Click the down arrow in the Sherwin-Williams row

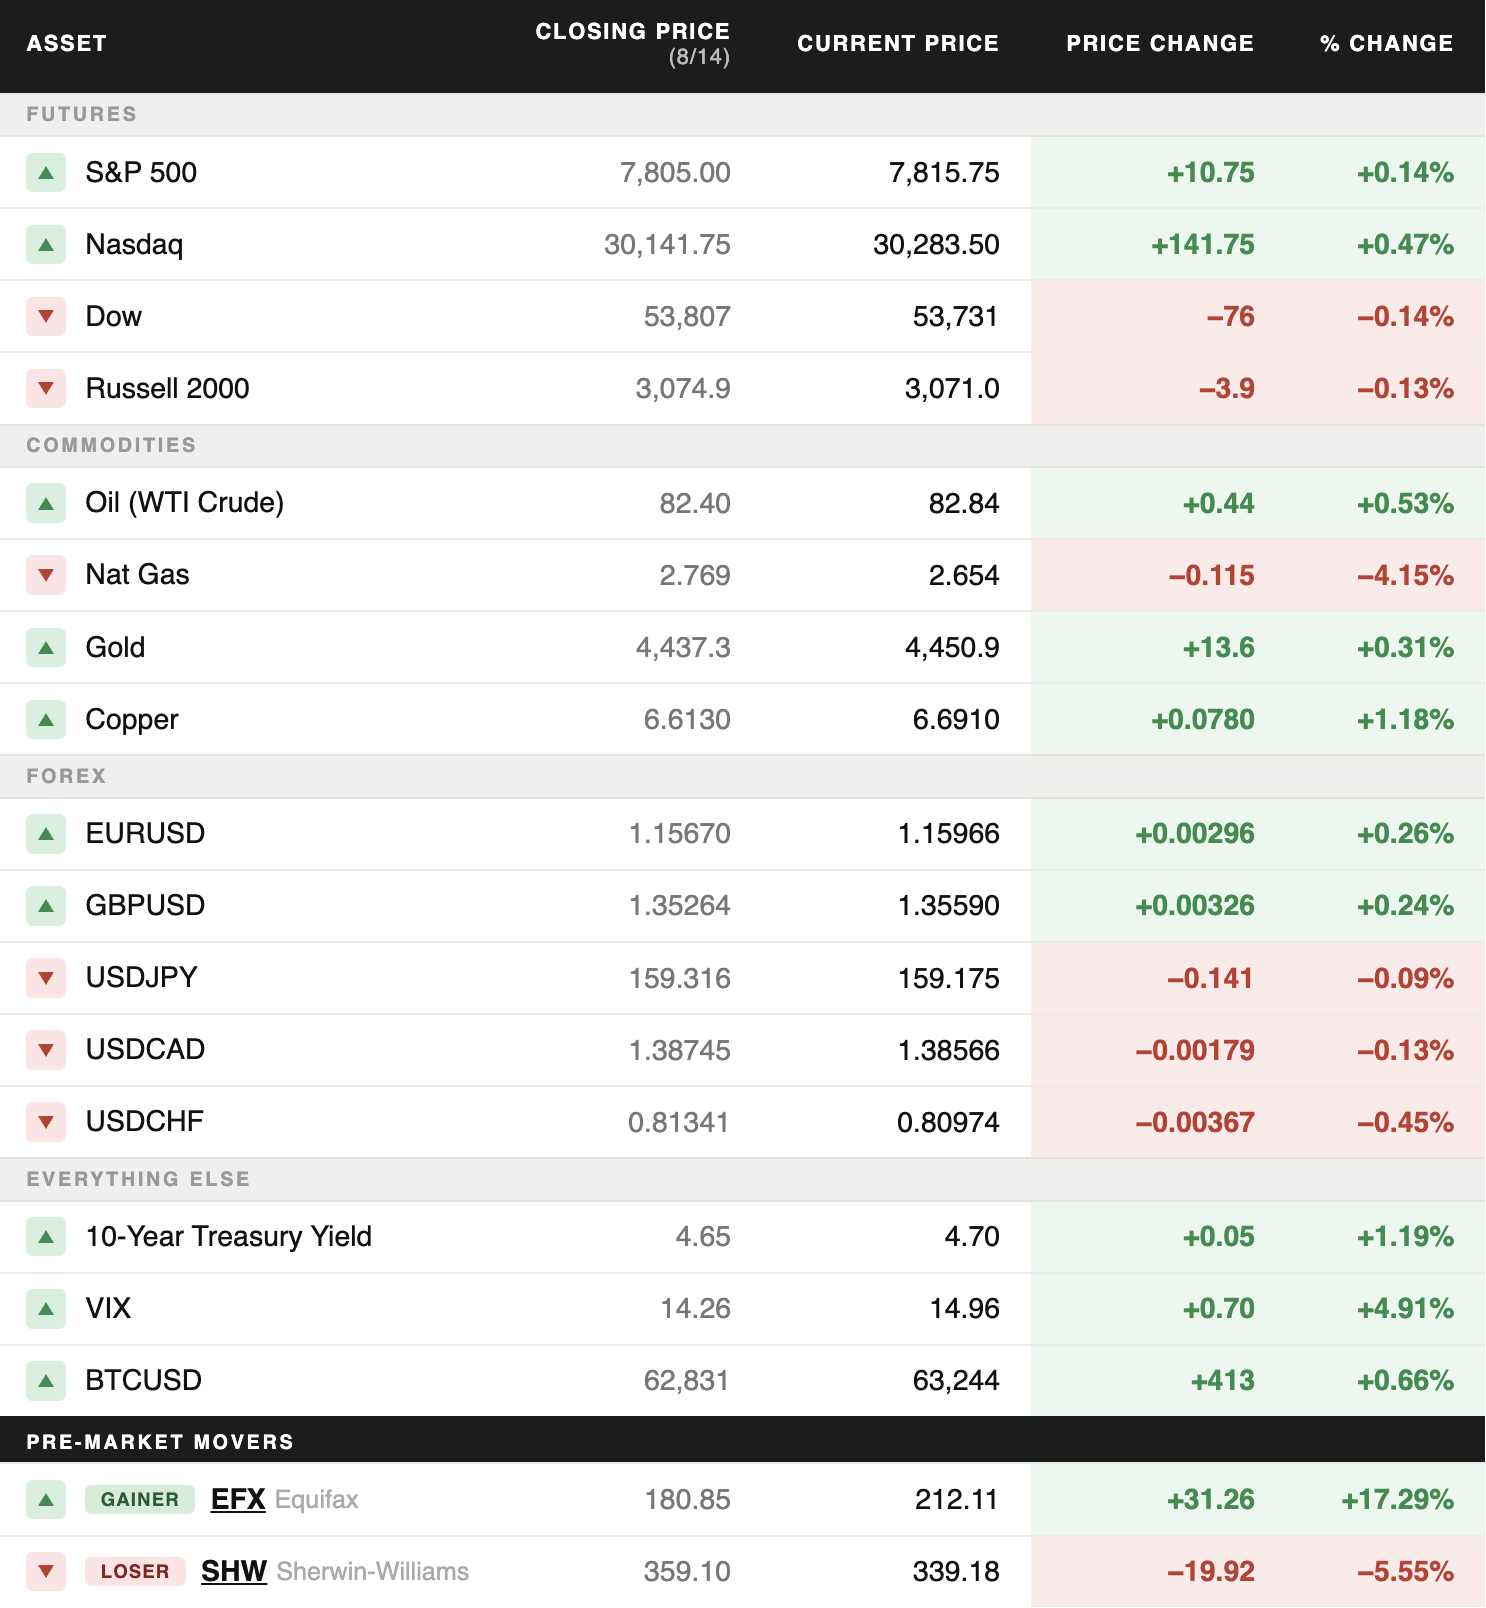pyautogui.click(x=46, y=1571)
